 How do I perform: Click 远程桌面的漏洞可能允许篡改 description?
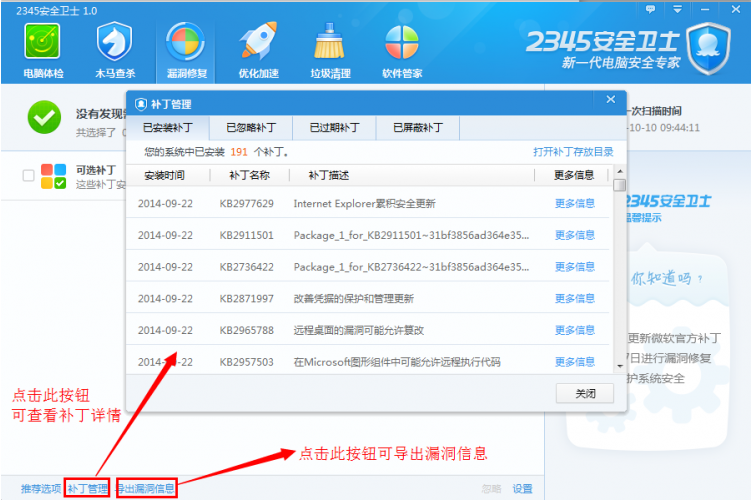[x=359, y=330]
